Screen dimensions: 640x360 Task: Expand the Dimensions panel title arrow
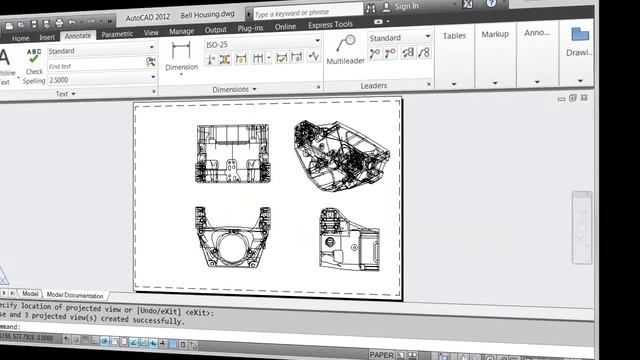pyautogui.click(x=254, y=89)
